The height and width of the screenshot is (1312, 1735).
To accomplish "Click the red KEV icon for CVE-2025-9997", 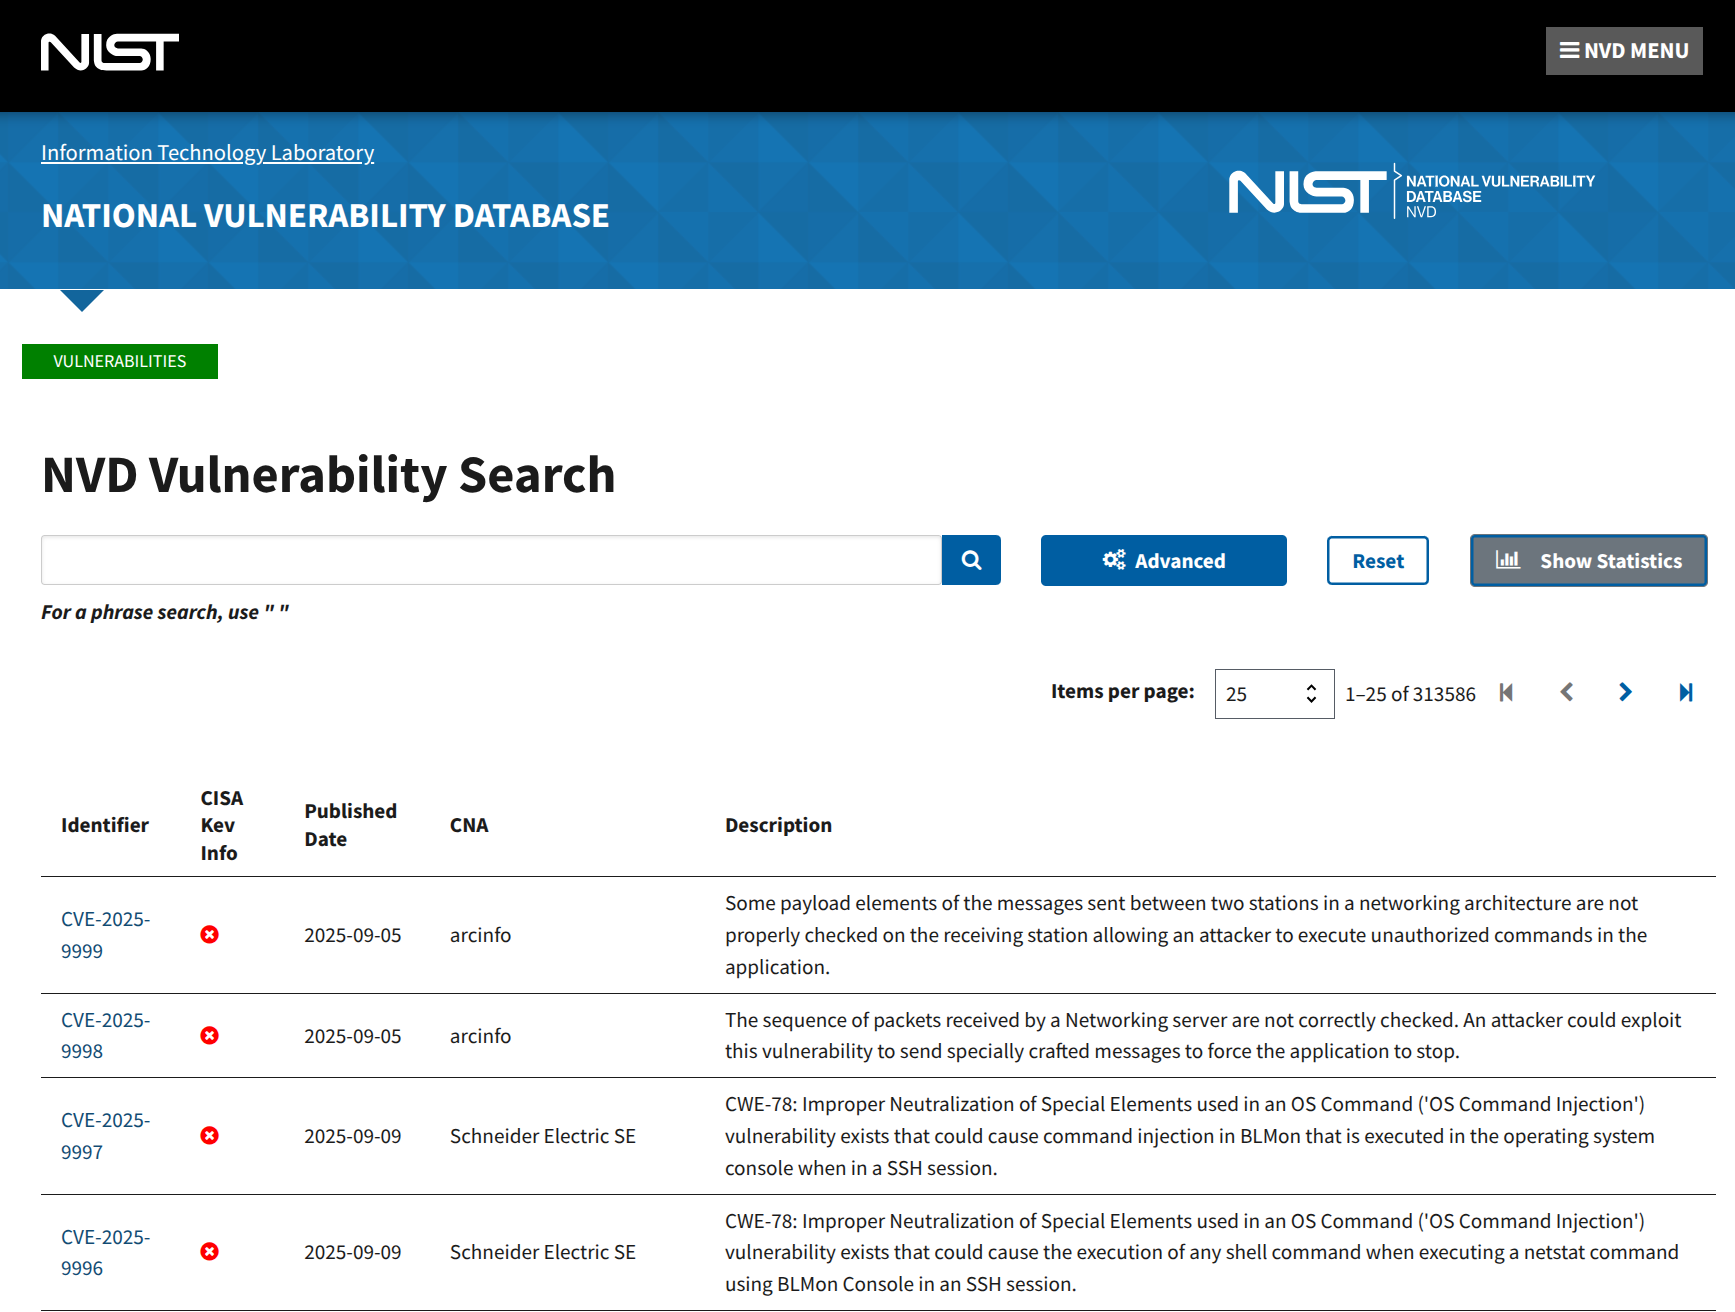I will point(209,1135).
